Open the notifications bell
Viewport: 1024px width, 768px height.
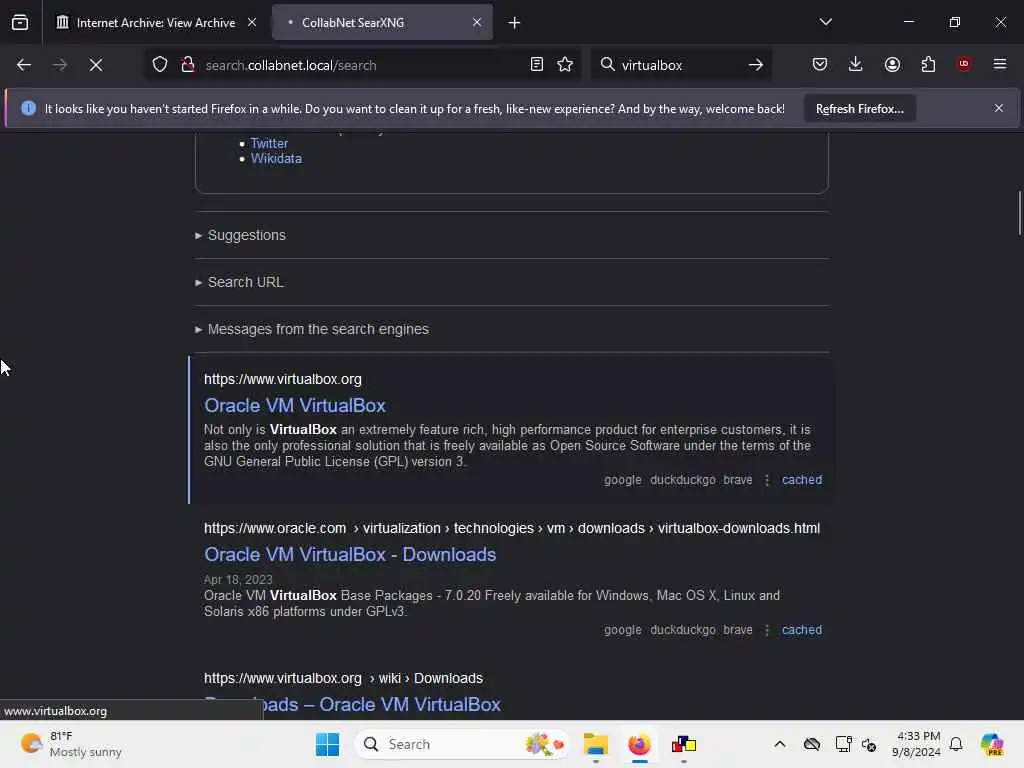[x=956, y=744]
